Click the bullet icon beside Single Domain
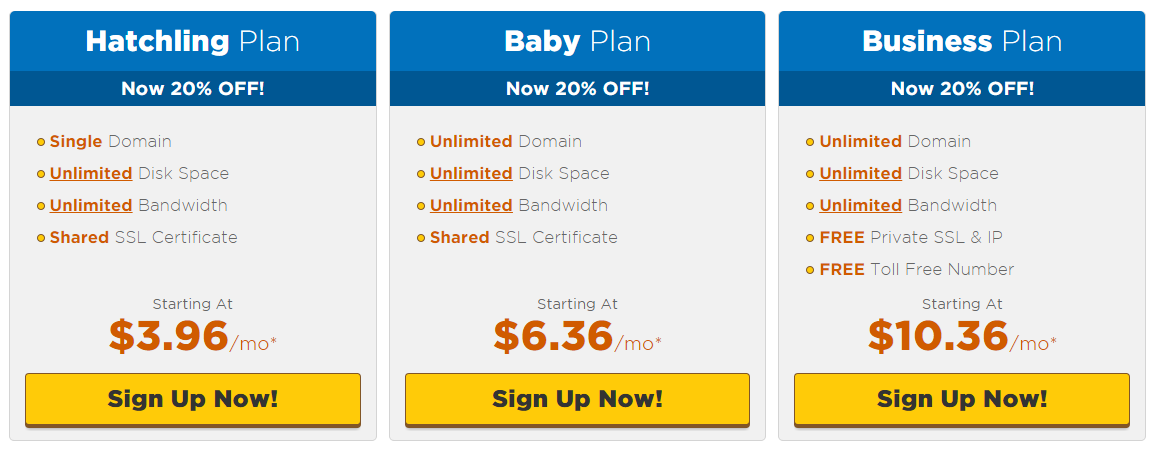1157x455 pixels. coord(41,142)
